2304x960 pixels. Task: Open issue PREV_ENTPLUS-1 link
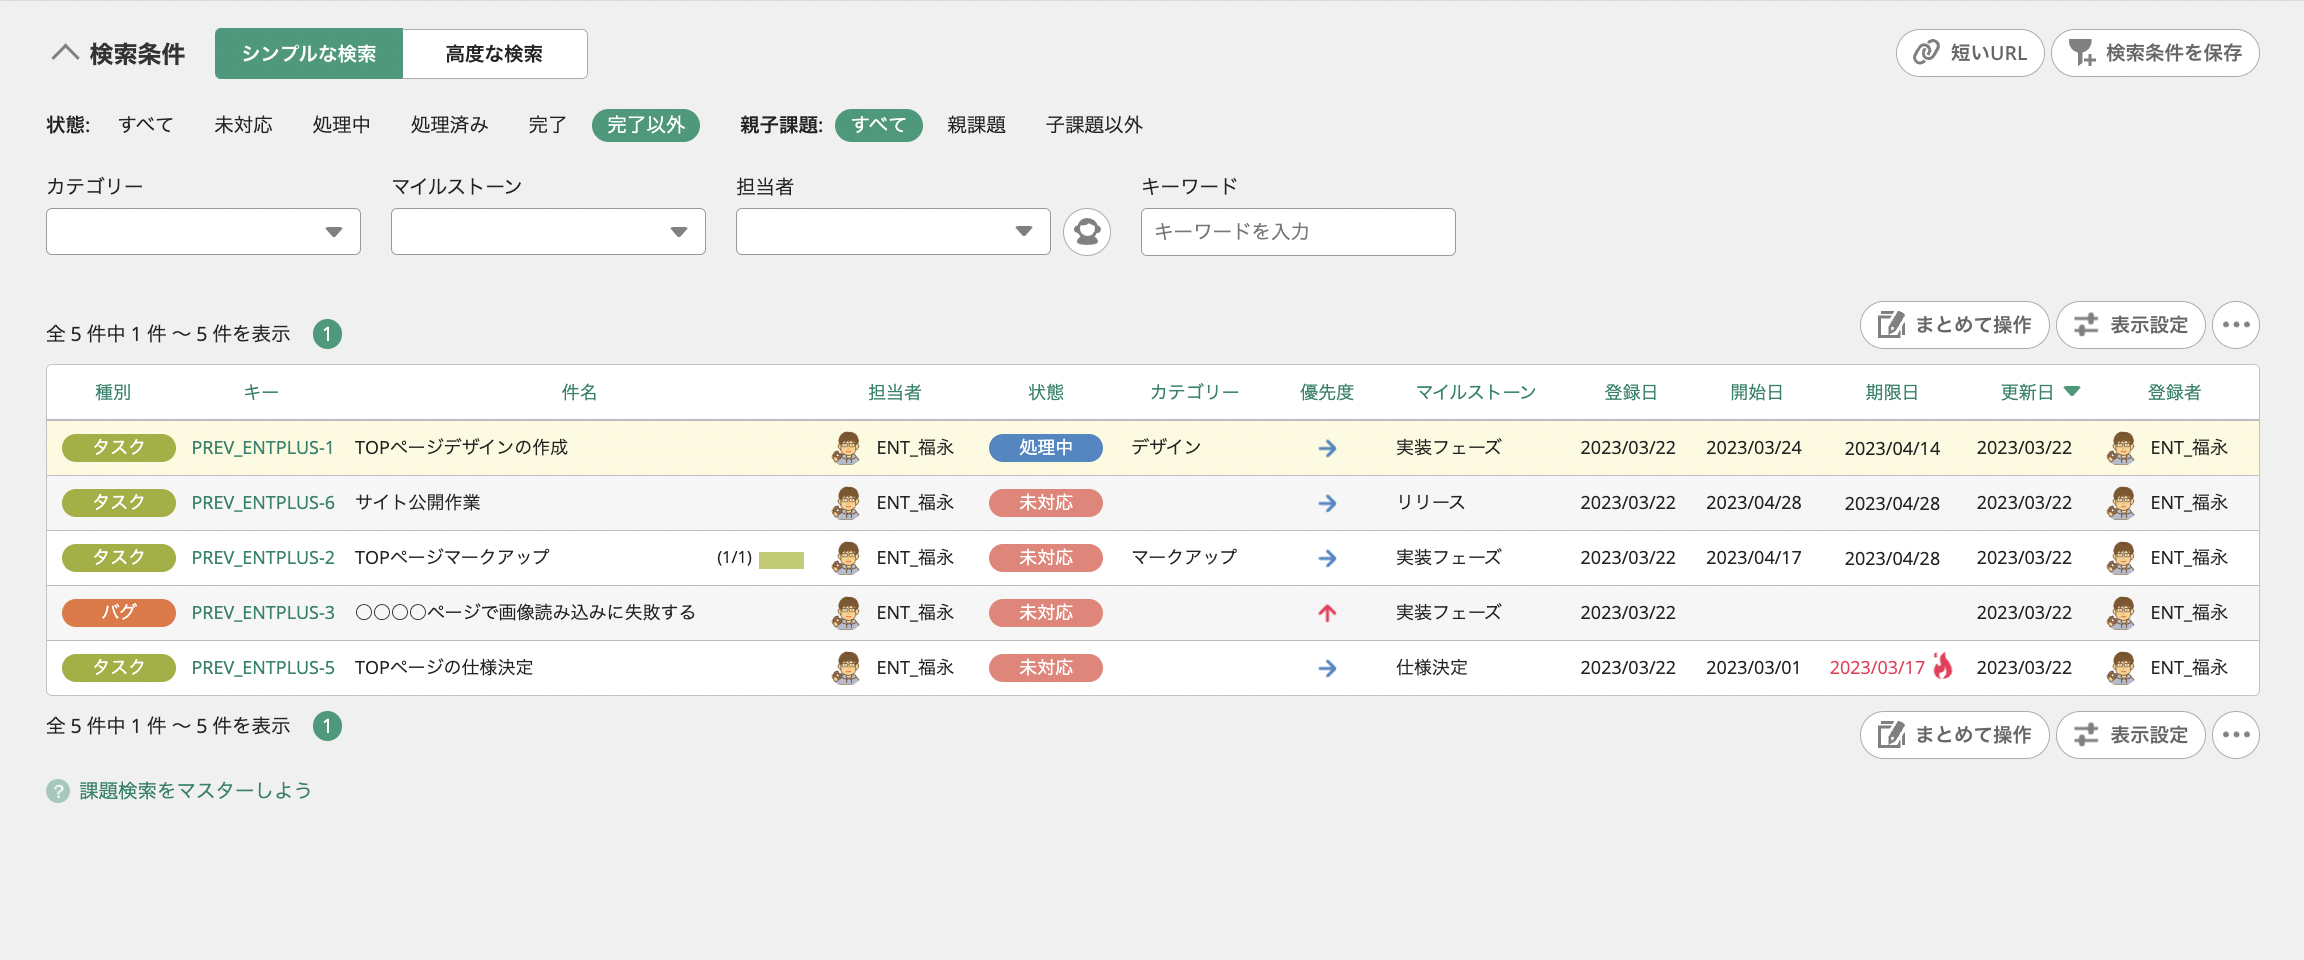pos(263,447)
